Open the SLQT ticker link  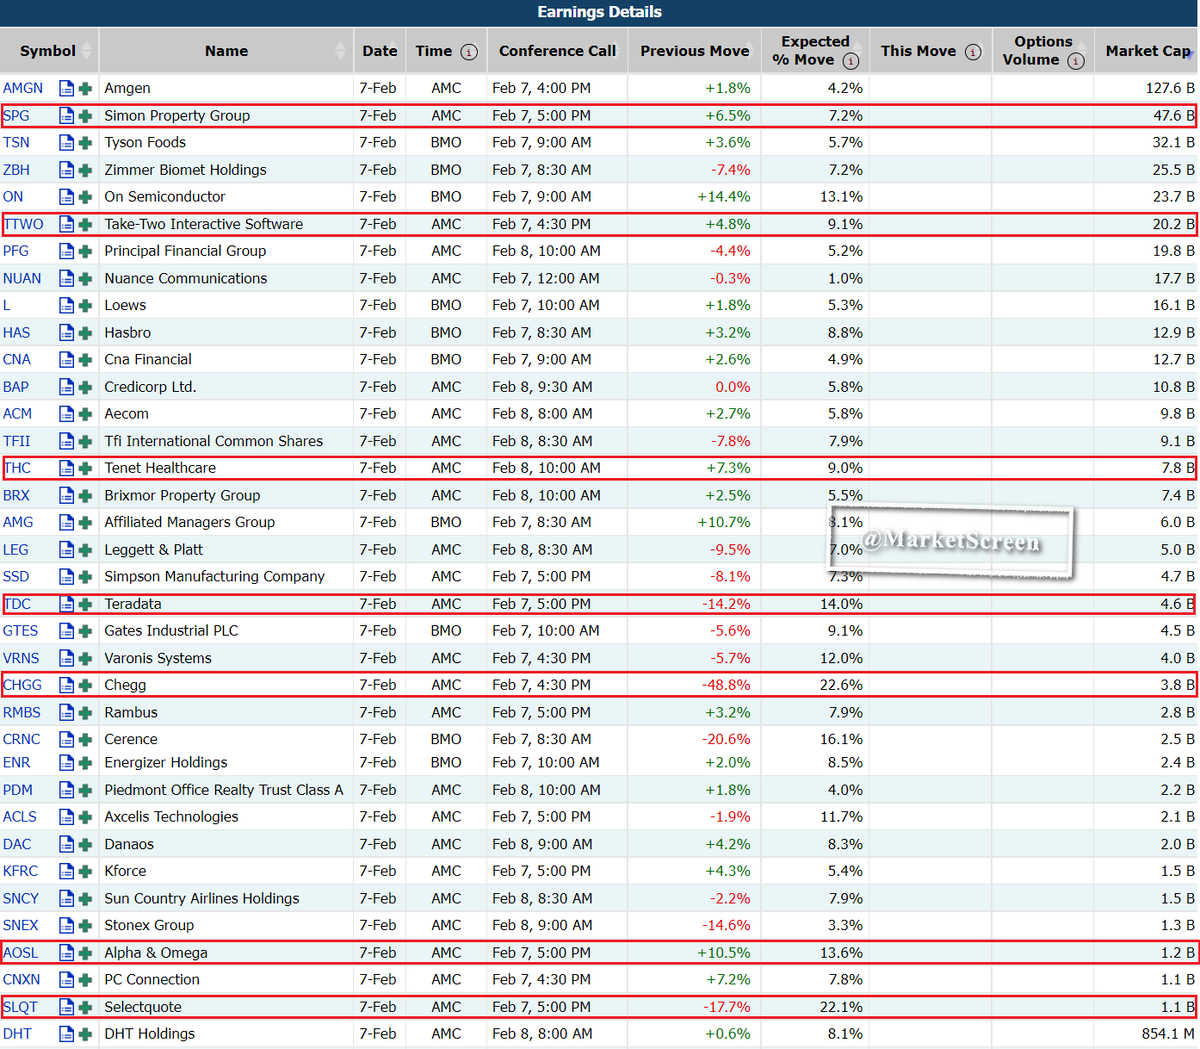21,1007
